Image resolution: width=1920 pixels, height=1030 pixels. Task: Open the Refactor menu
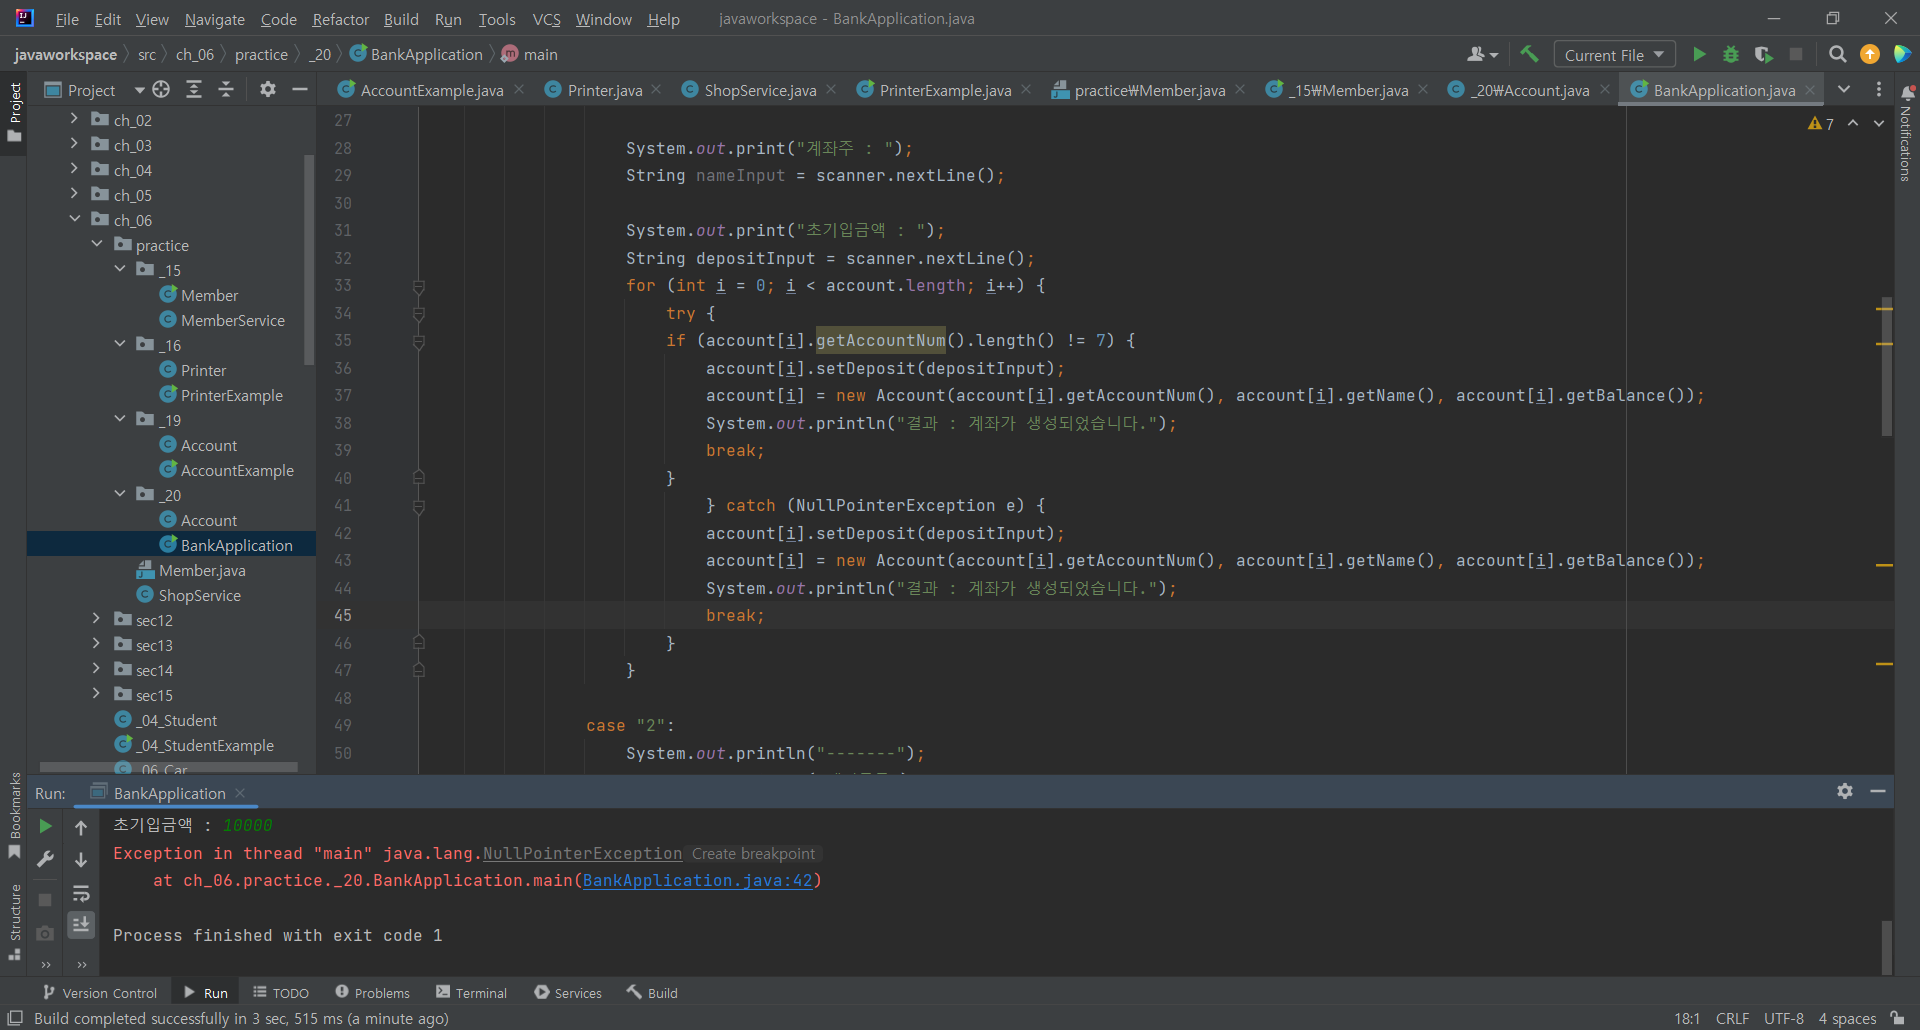(x=340, y=19)
